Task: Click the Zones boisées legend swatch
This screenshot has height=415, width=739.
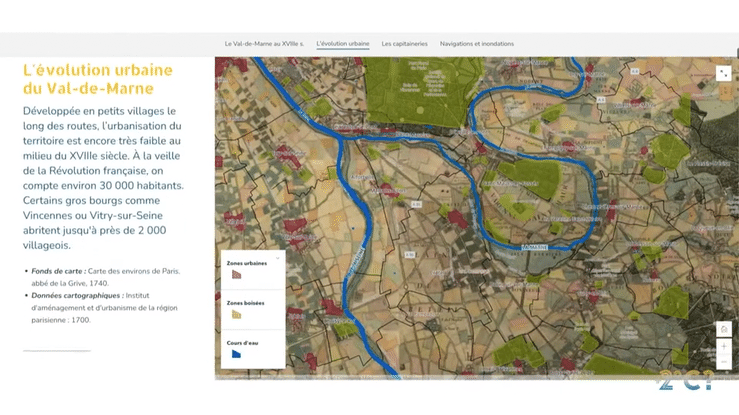Action: tap(237, 315)
